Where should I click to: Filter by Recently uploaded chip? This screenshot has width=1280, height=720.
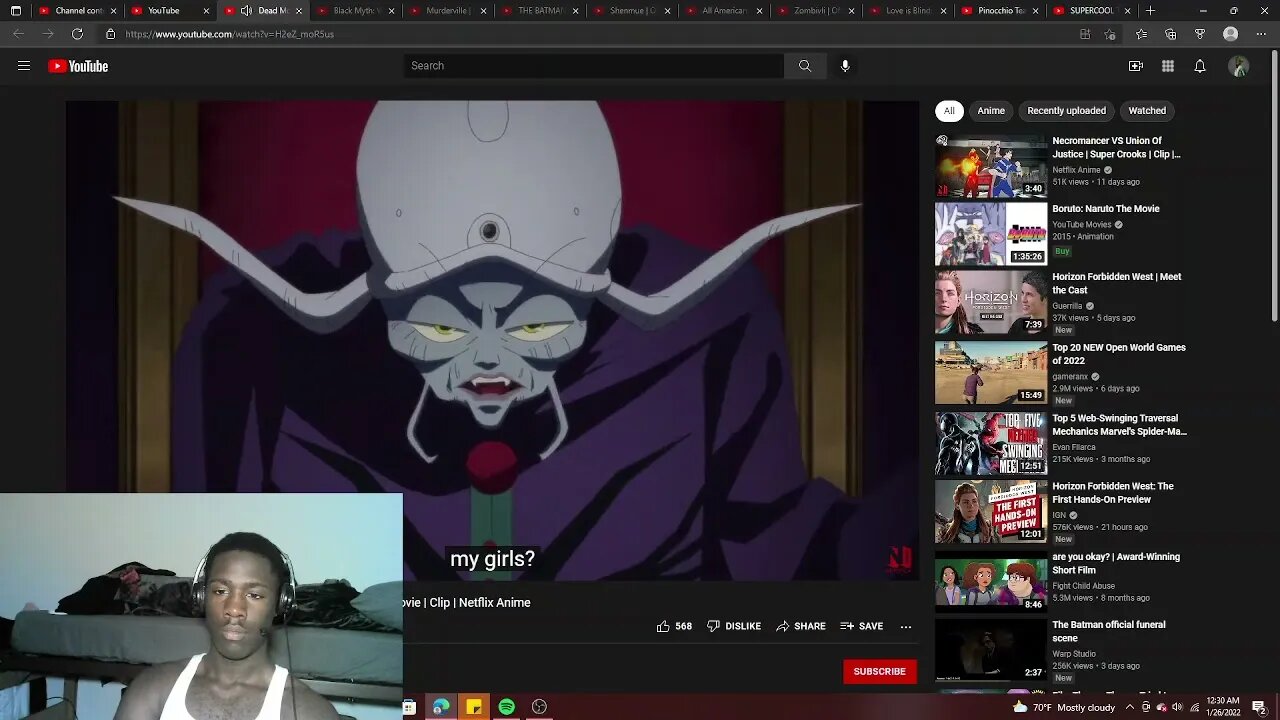1066,111
